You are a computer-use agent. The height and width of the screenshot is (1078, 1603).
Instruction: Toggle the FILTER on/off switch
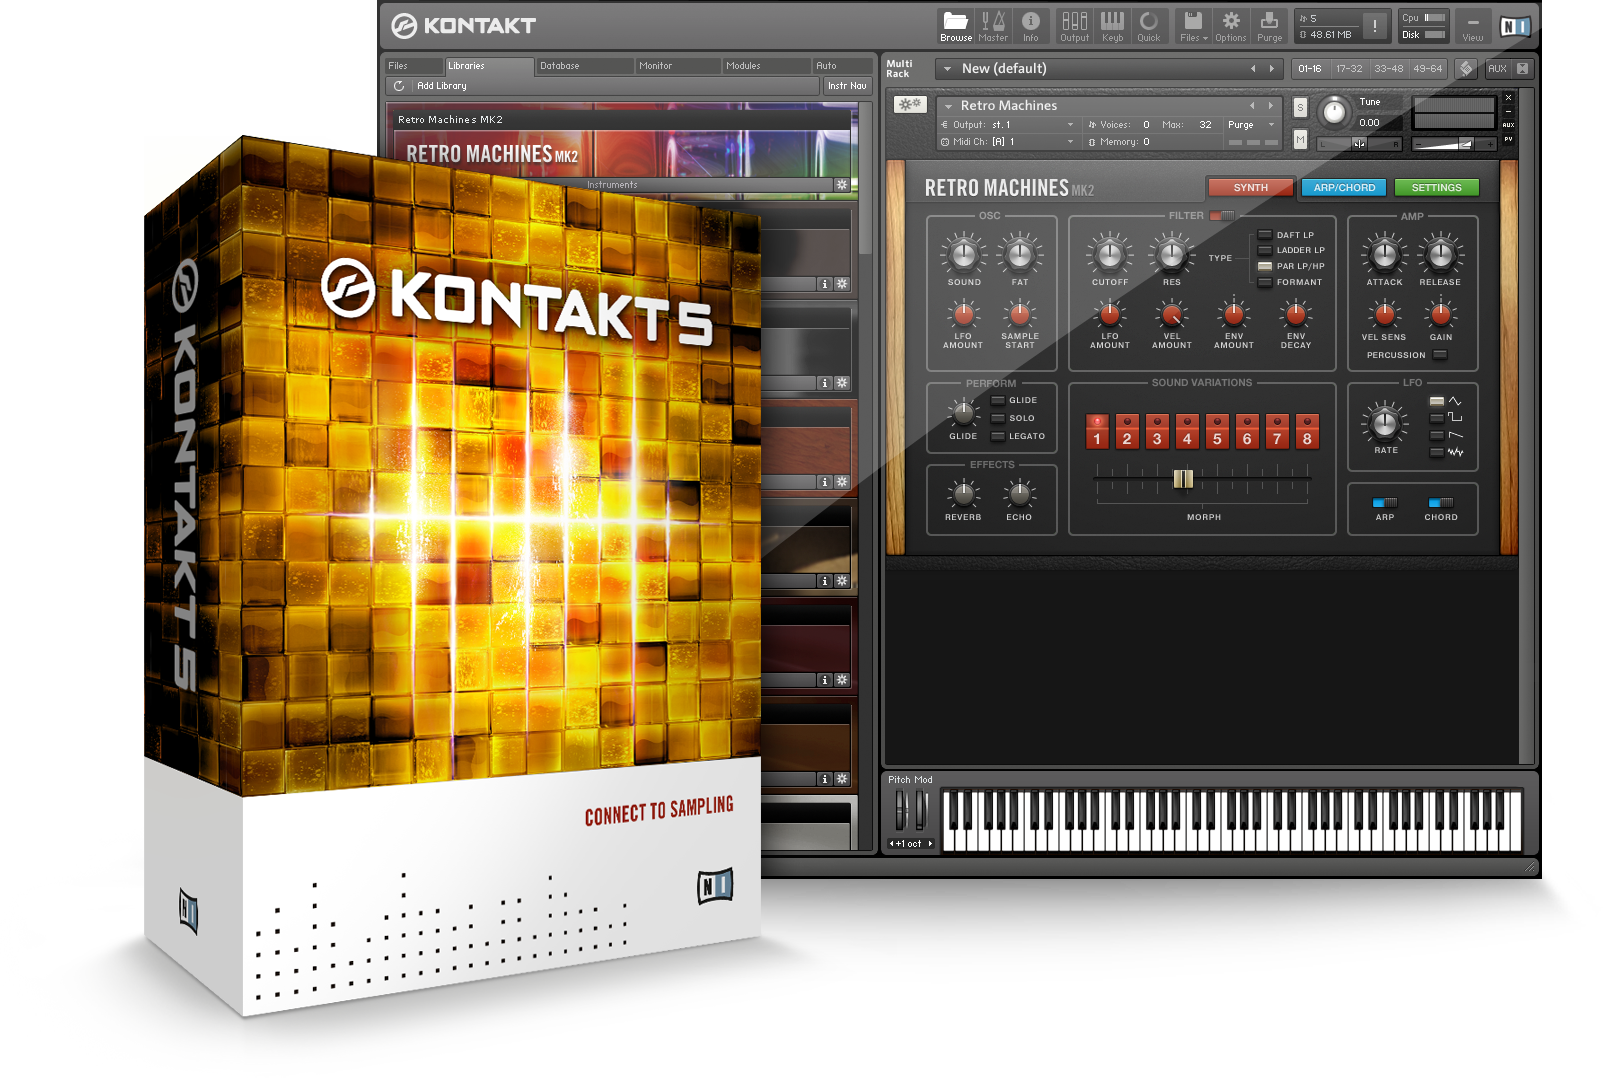(1222, 216)
